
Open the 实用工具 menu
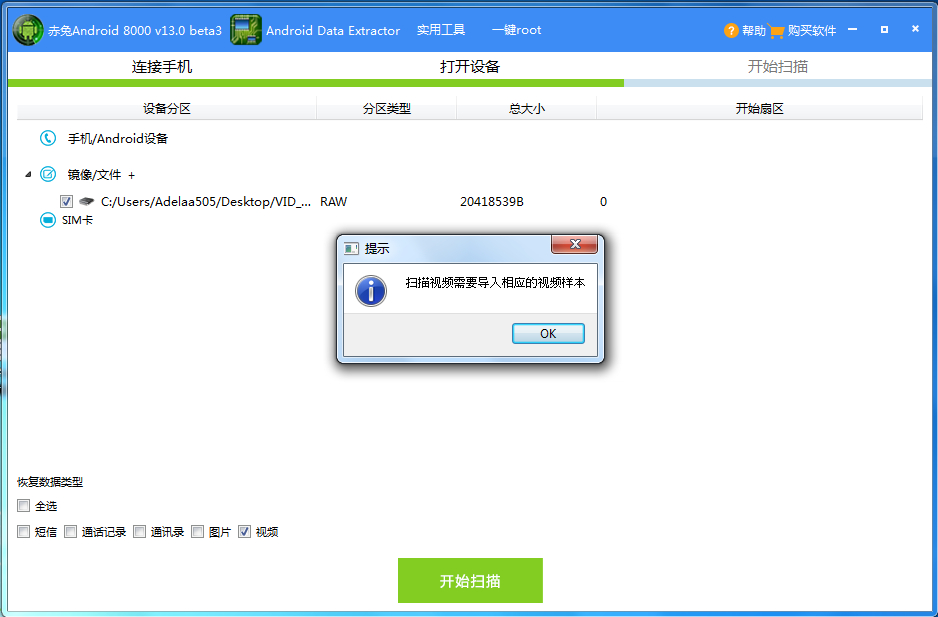coord(441,30)
